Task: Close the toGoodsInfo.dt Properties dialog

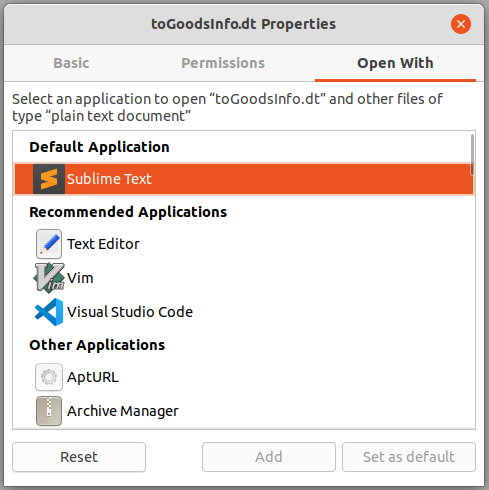Action: click(461, 24)
